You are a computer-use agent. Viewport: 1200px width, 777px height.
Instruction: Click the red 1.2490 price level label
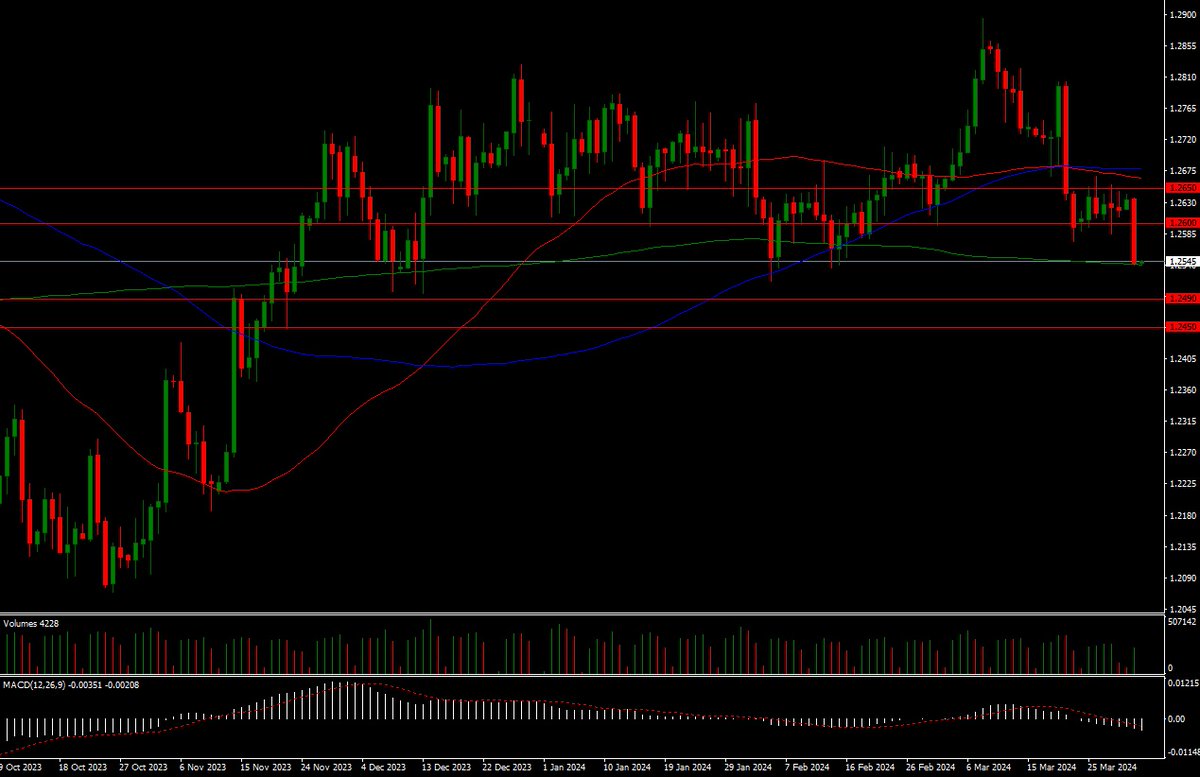pos(1183,299)
